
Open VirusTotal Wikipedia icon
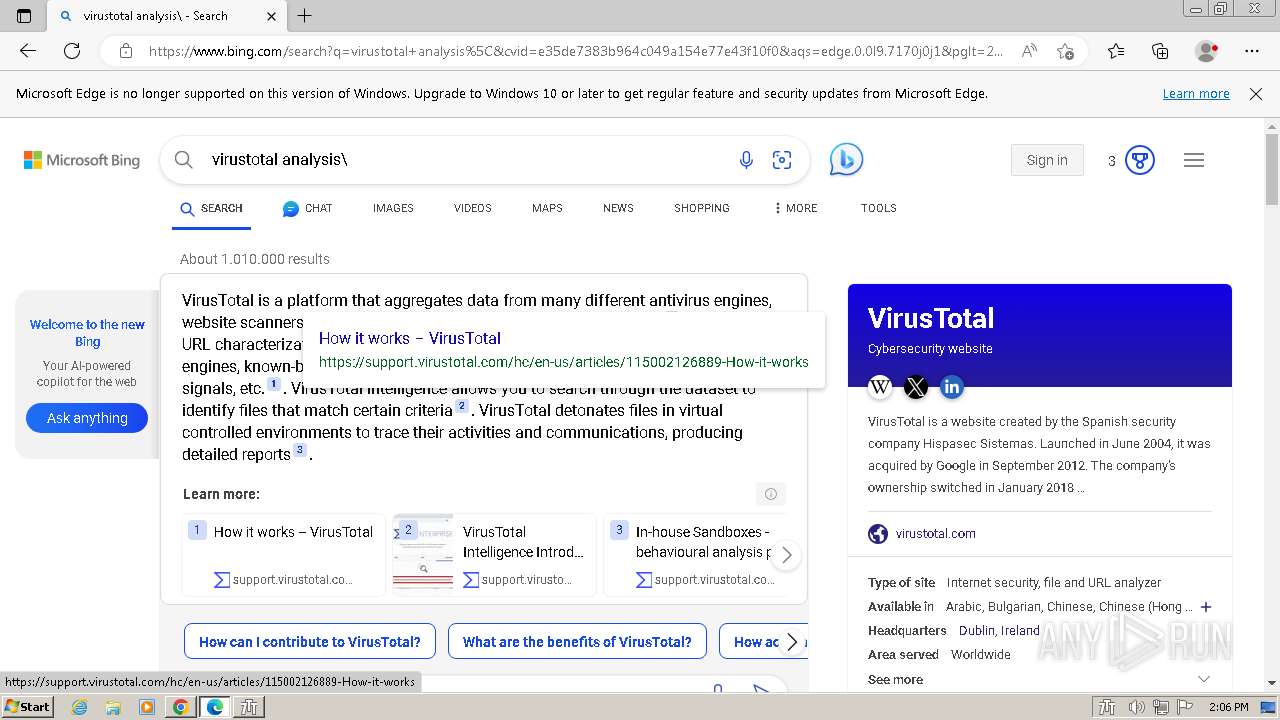pyautogui.click(x=880, y=386)
